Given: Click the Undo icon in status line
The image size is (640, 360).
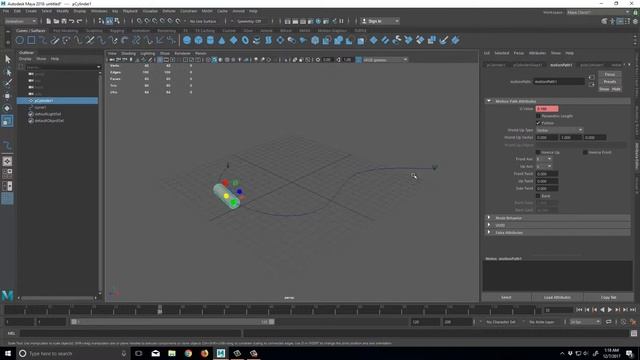Looking at the screenshot, I should point(72,21).
